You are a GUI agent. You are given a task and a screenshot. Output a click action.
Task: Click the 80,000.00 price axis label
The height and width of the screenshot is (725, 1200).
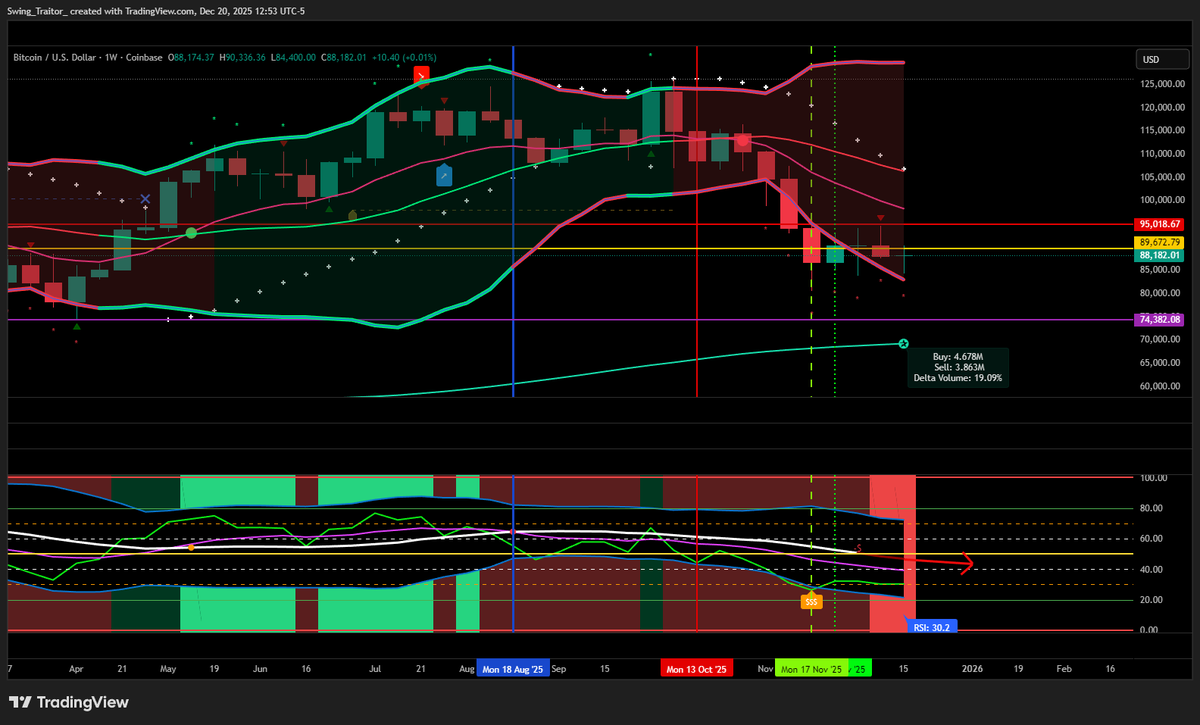tap(1159, 293)
